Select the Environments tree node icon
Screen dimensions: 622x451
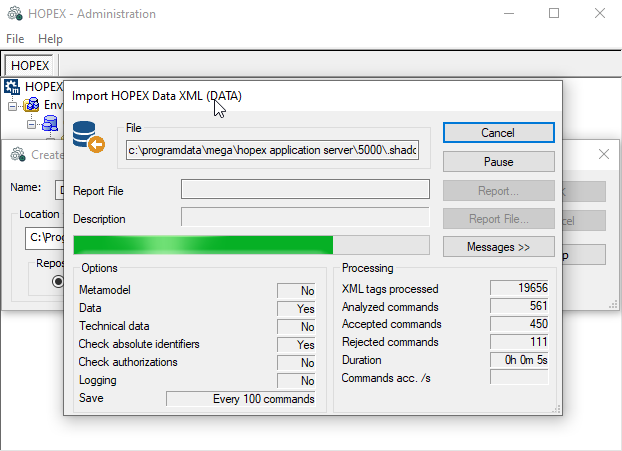tap(32, 105)
